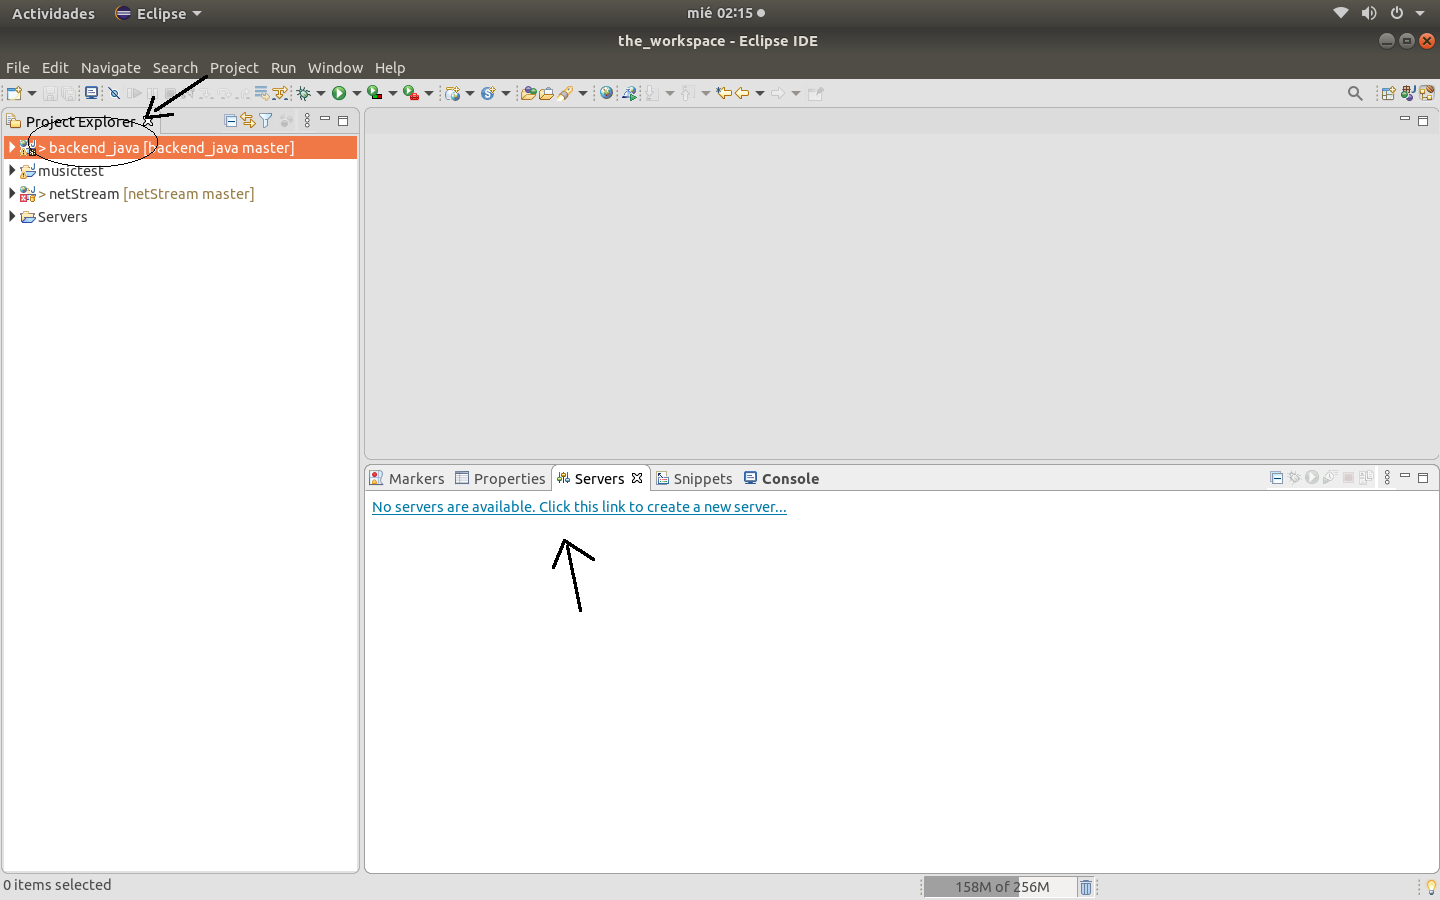Toggle Skip All Breakpoints
This screenshot has width=1440, height=900.
click(x=114, y=93)
